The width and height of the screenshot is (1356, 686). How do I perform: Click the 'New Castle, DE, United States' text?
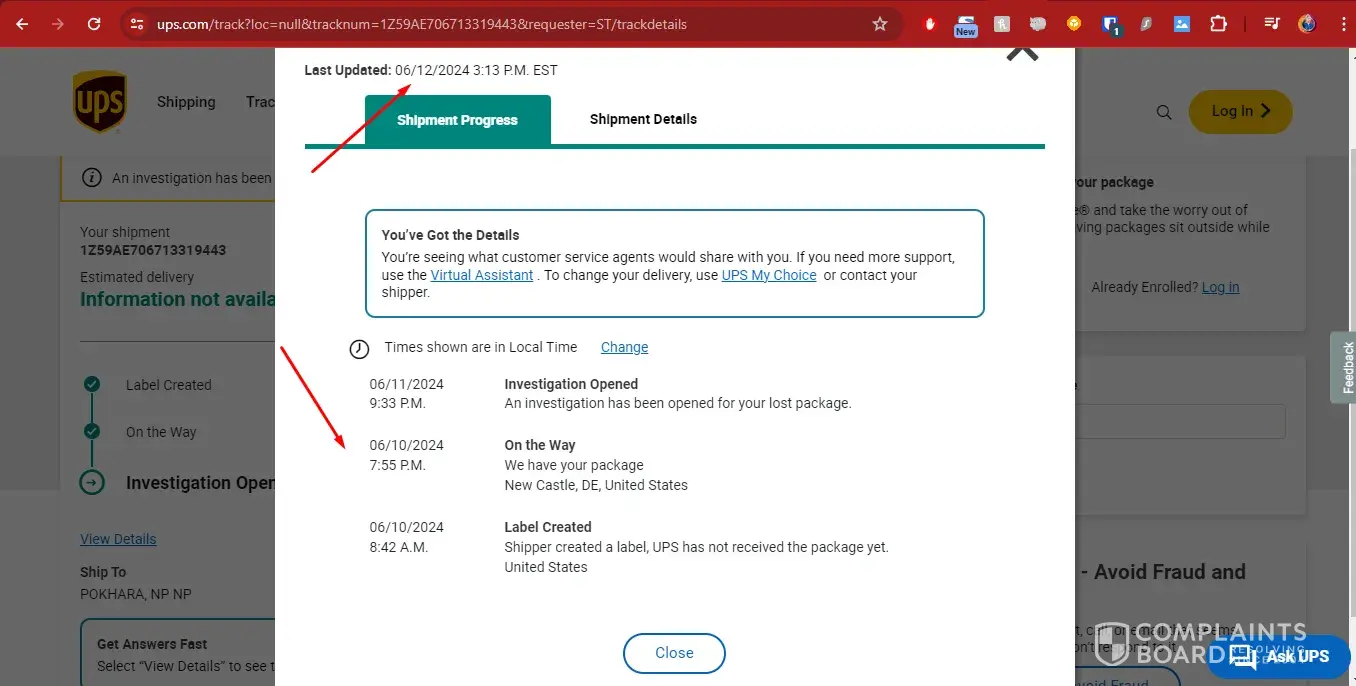tap(596, 485)
